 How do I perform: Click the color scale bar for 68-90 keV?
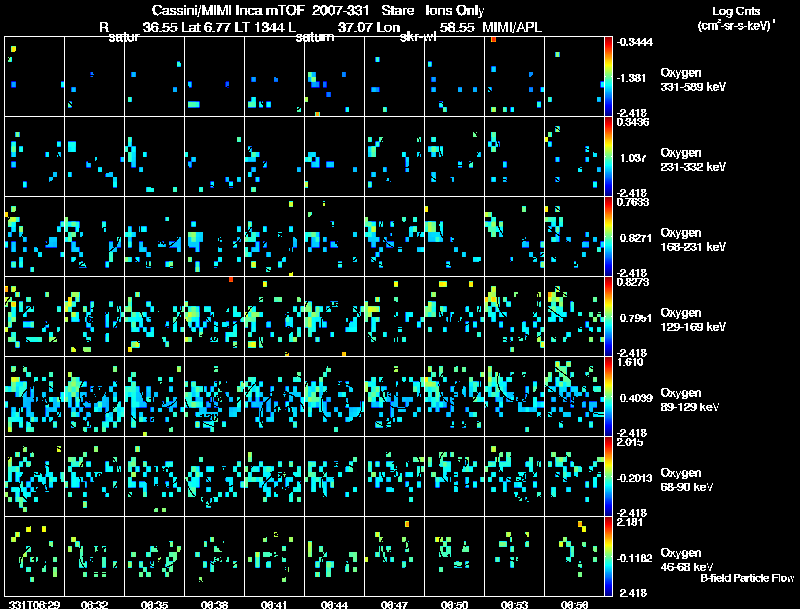pos(608,477)
